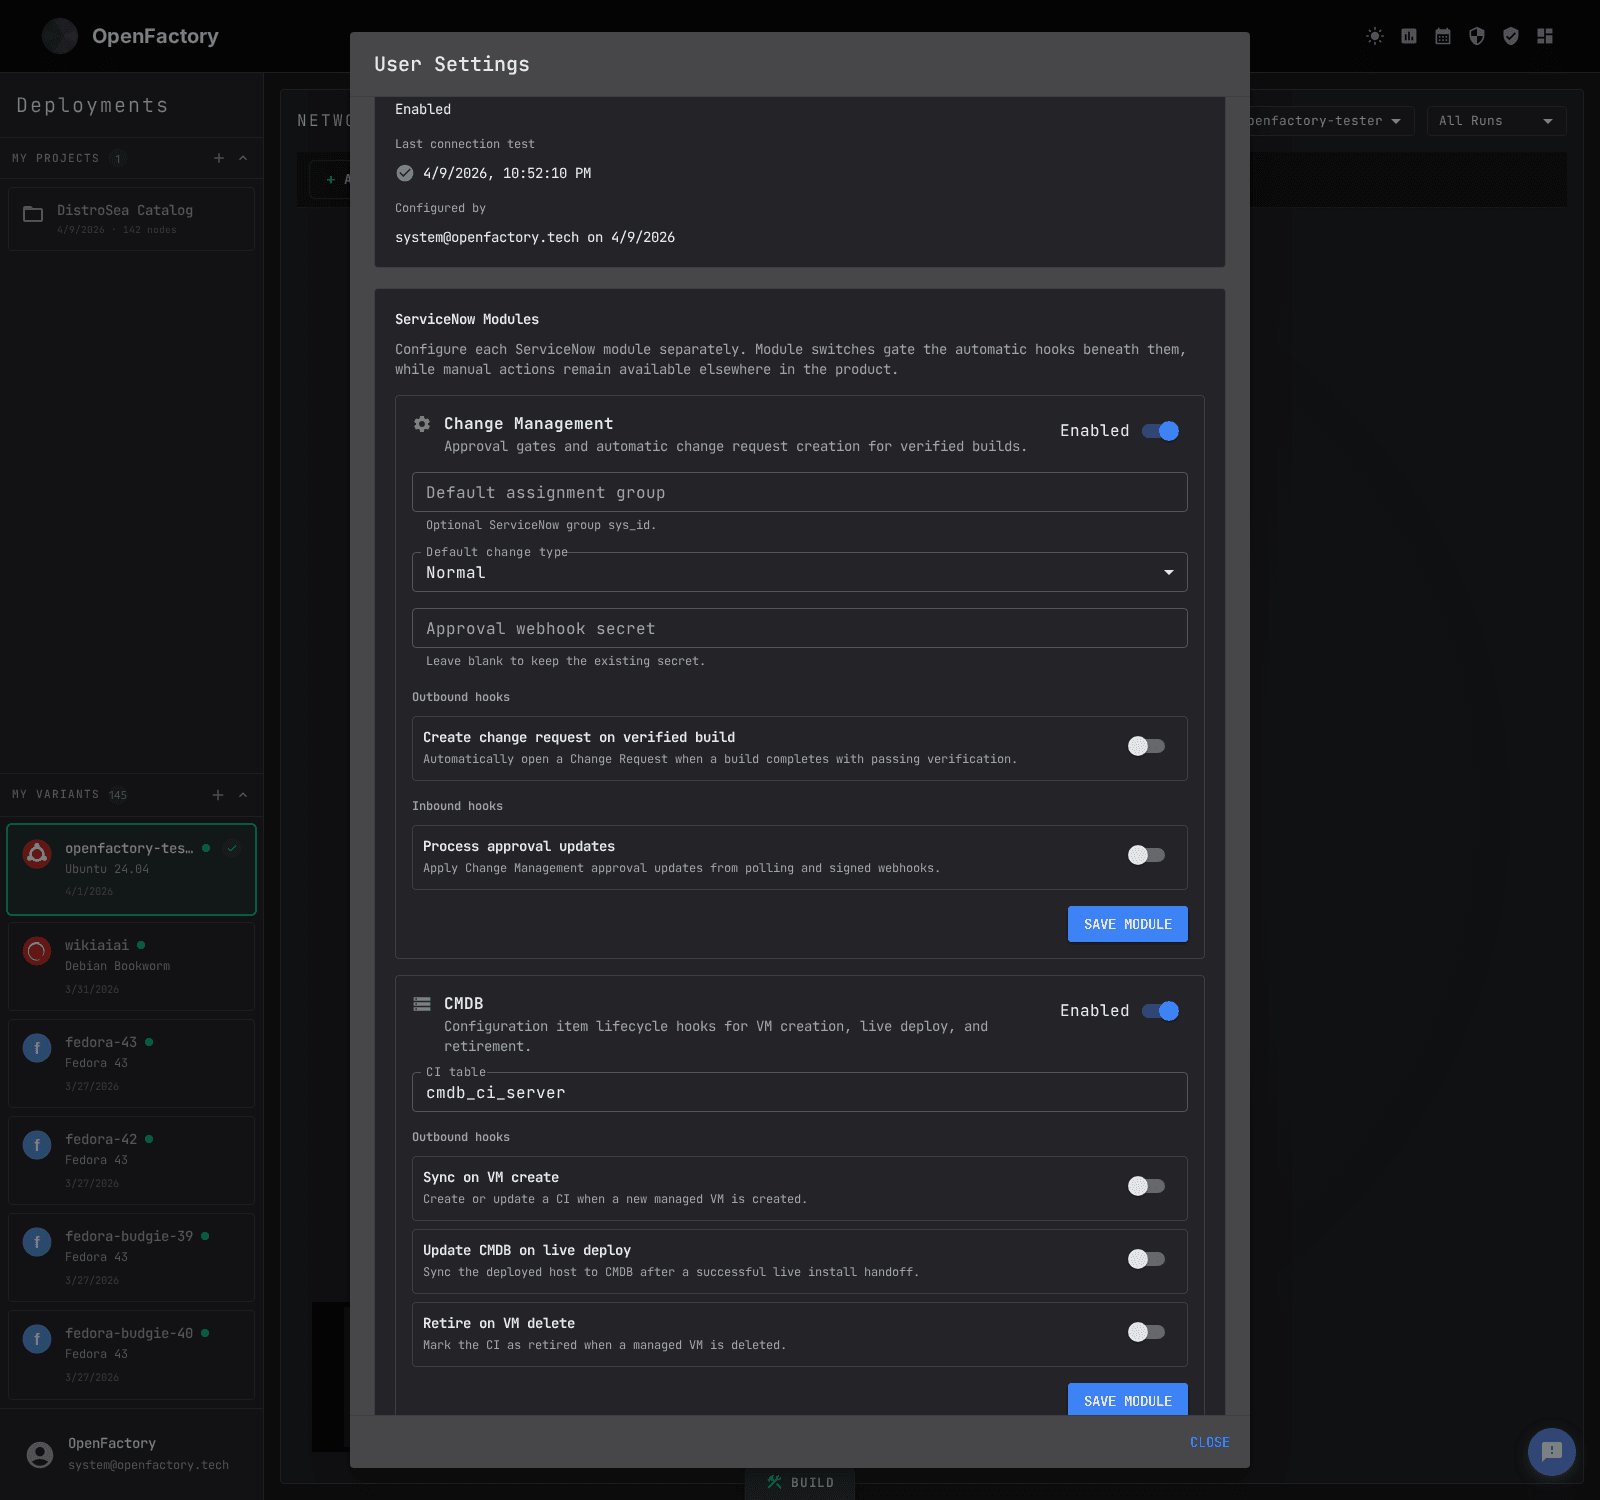1600x1500 pixels.
Task: Enable Retire on VM delete hook
Action: (x=1146, y=1332)
